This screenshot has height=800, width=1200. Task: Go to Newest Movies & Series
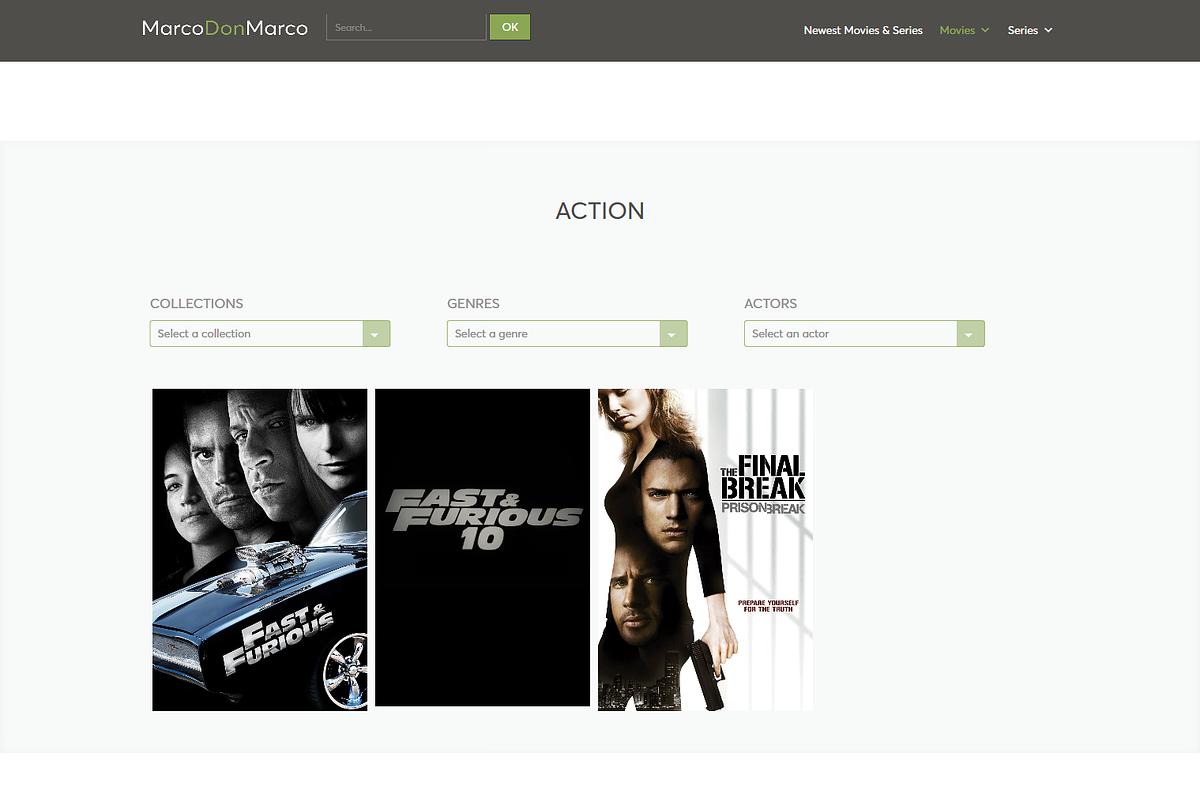863,30
